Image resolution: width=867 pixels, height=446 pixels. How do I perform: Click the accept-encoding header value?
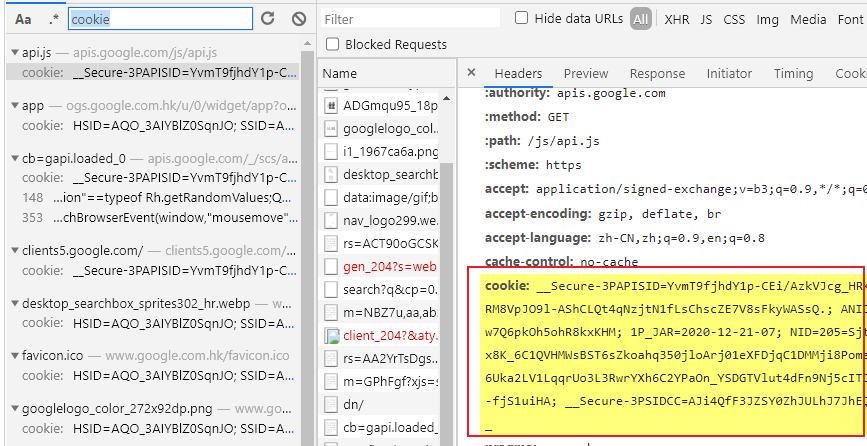[659, 214]
